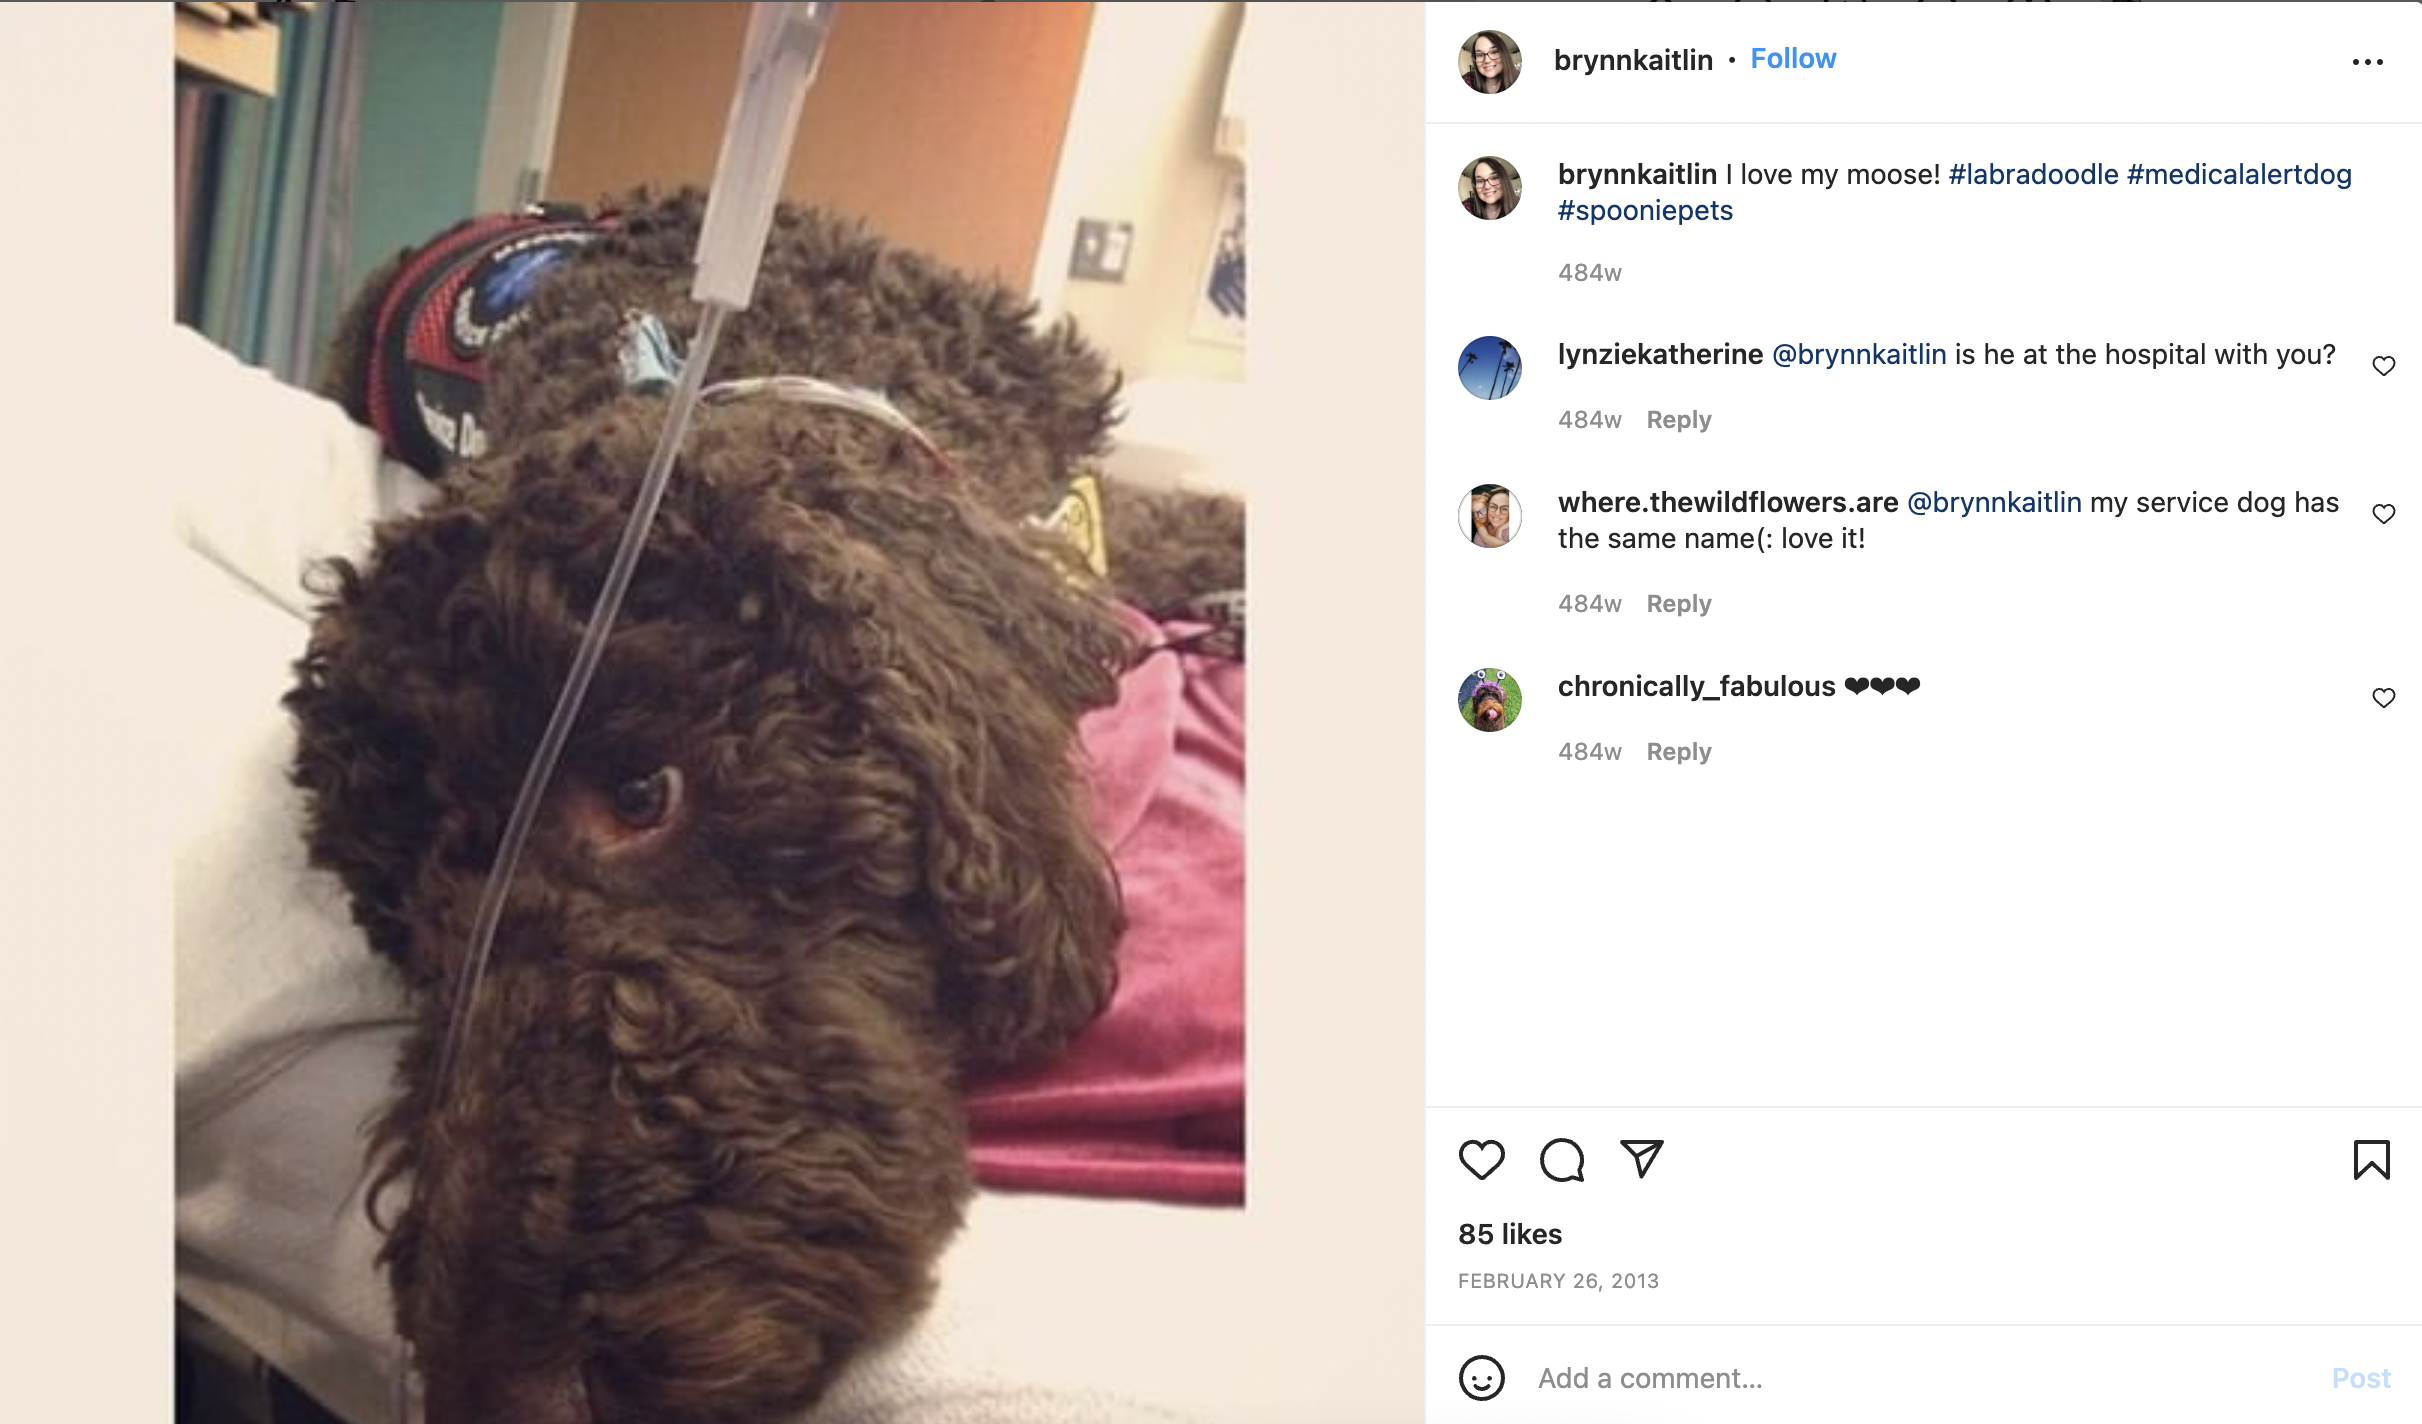Follow brynnkaitlin

[x=1793, y=59]
